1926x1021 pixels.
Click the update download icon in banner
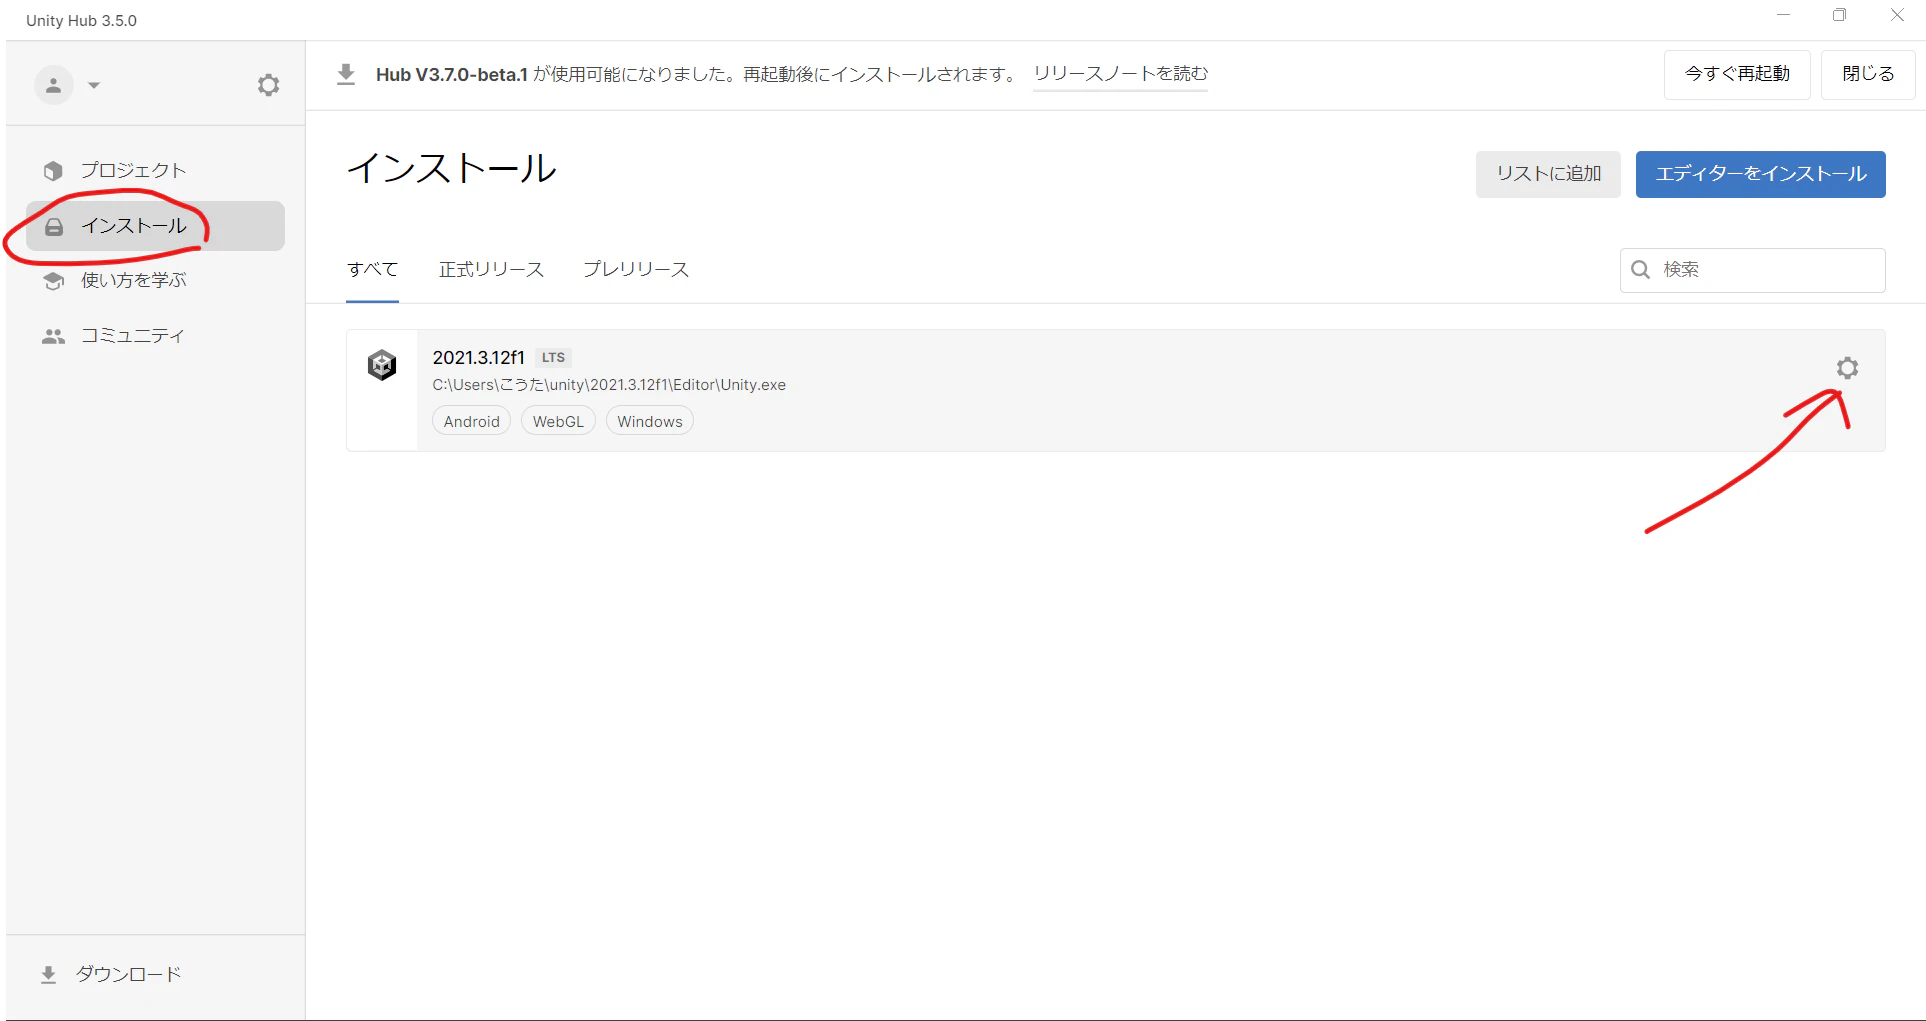point(346,75)
